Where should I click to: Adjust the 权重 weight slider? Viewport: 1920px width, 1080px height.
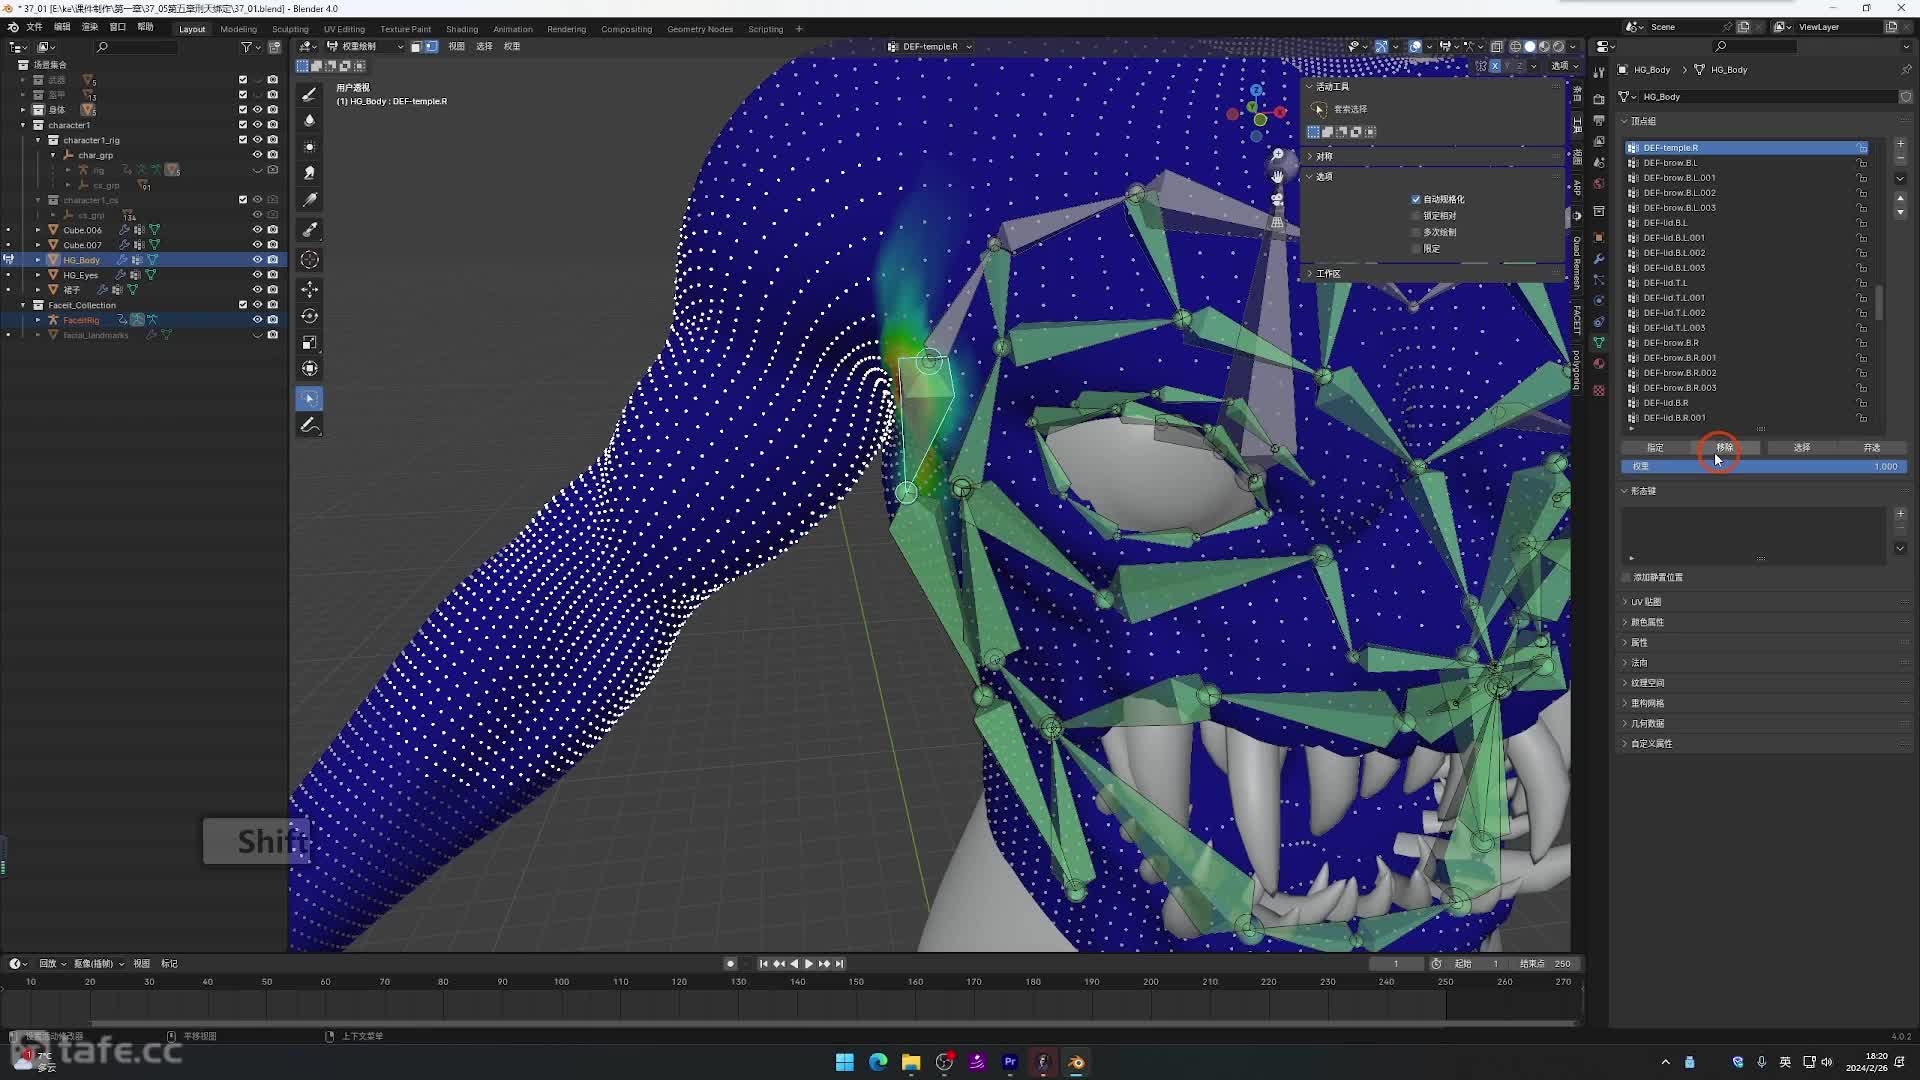[1764, 467]
